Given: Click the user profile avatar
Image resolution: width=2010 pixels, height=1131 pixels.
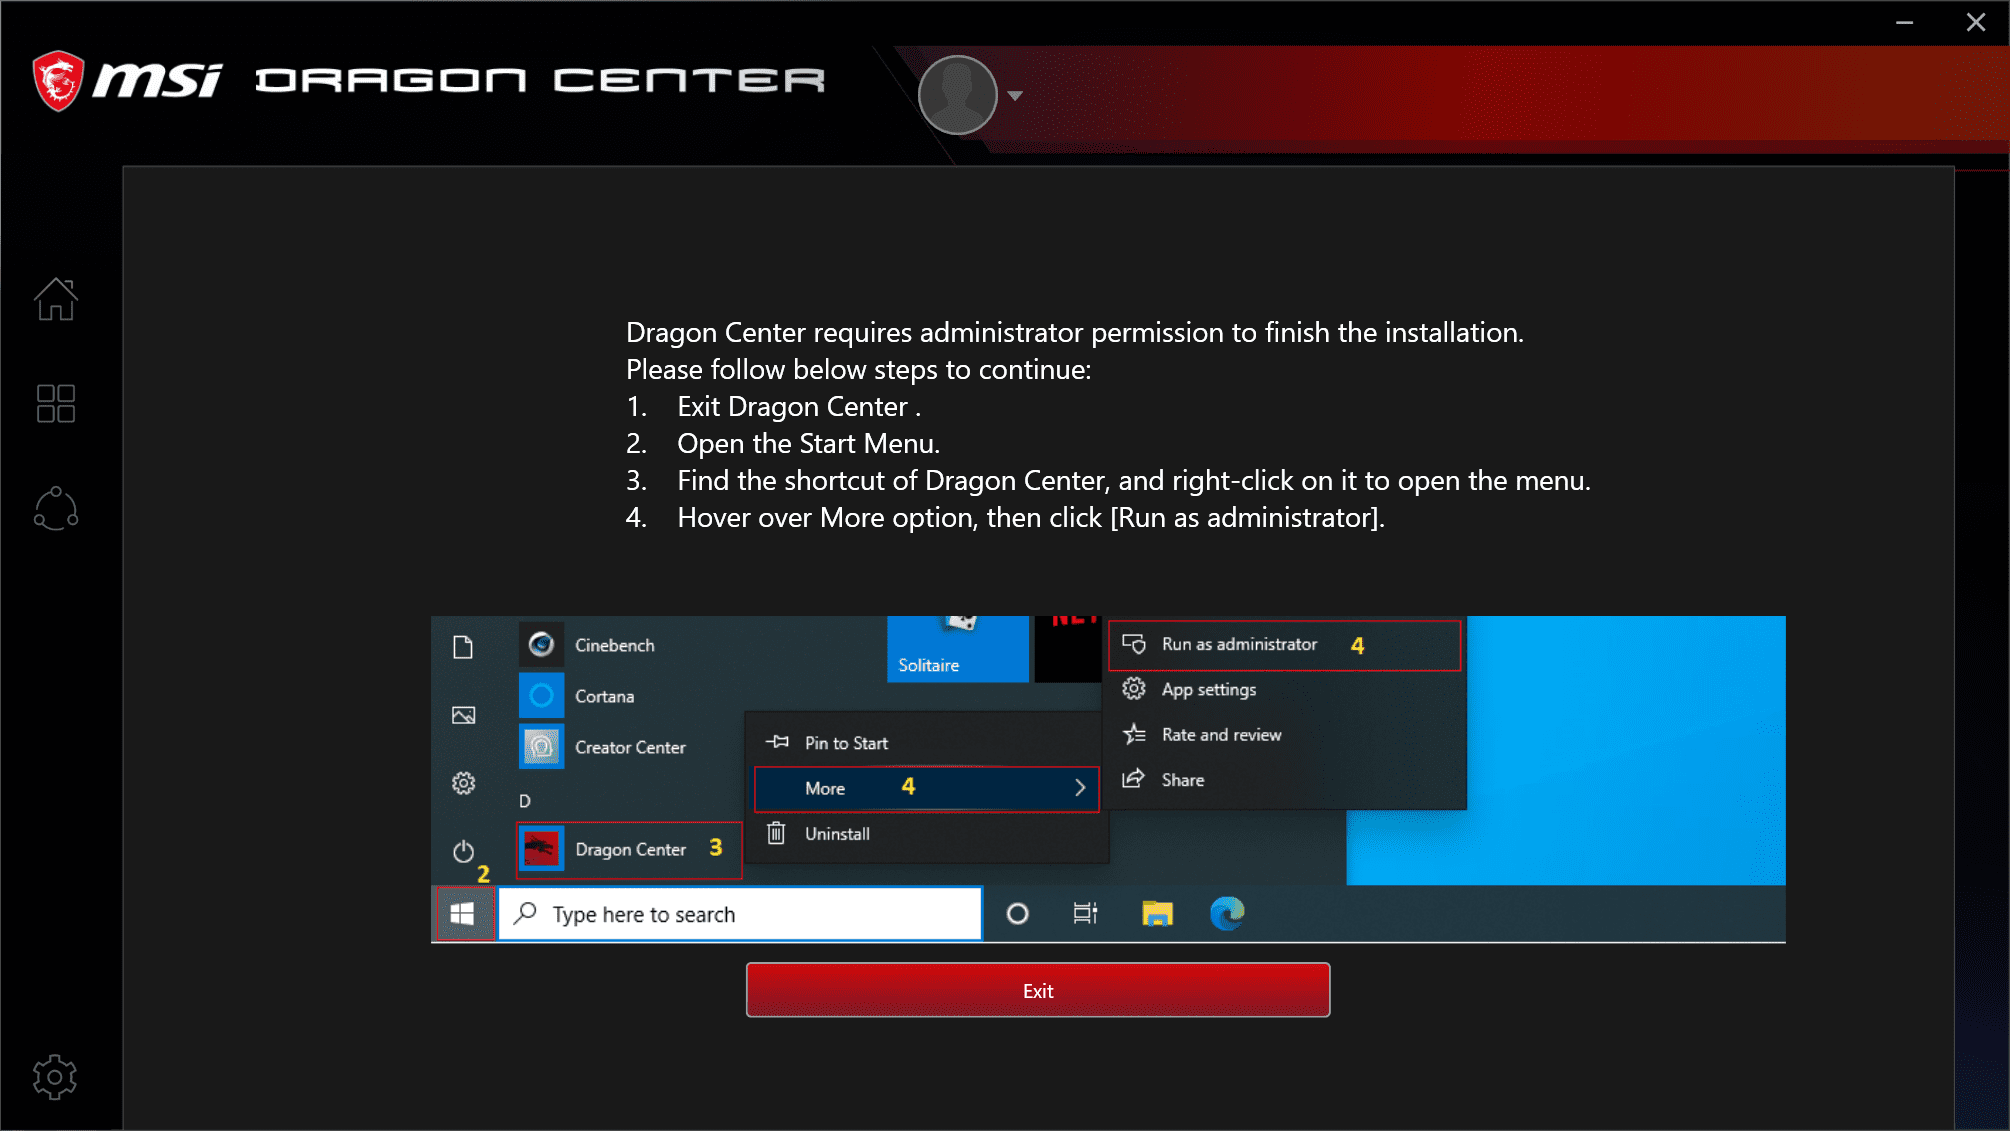Looking at the screenshot, I should (957, 95).
